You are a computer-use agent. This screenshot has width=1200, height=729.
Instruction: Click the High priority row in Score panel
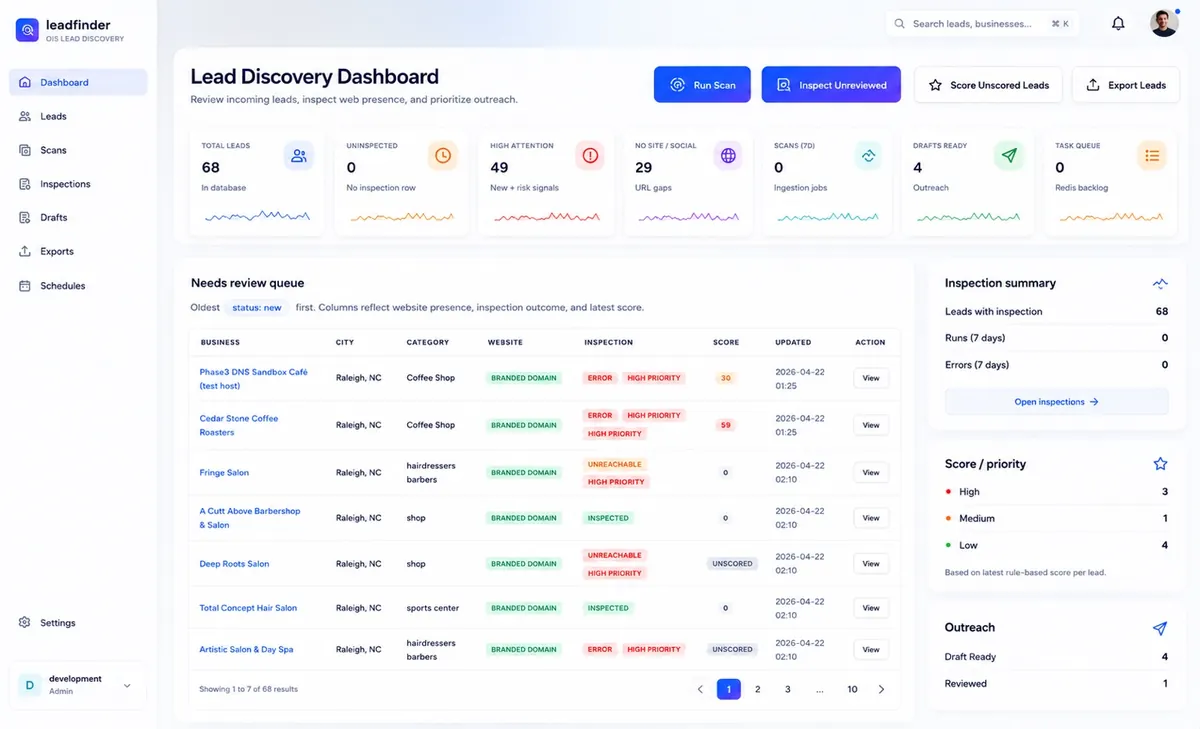[x=1056, y=492]
